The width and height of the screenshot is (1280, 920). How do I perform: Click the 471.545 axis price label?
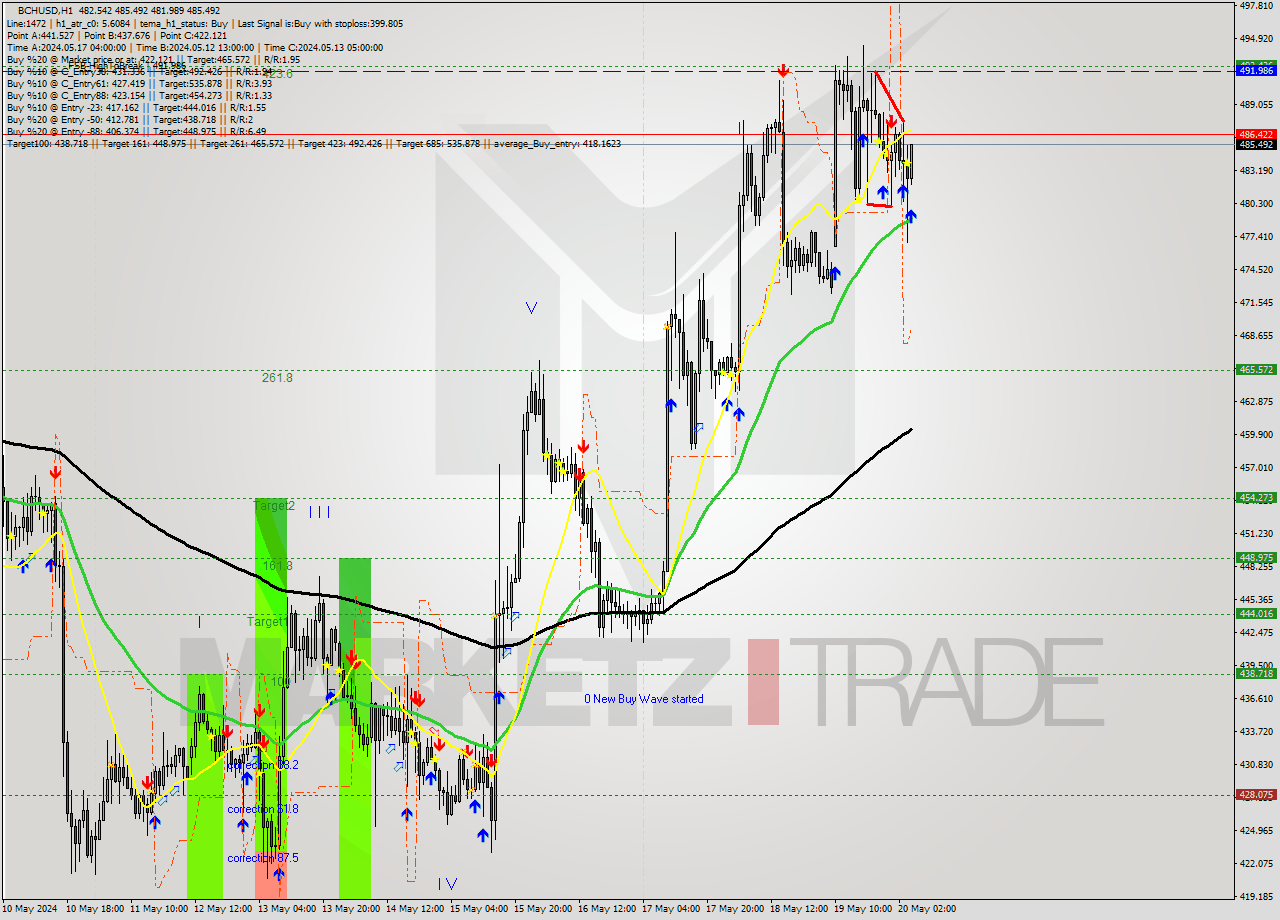(1256, 303)
